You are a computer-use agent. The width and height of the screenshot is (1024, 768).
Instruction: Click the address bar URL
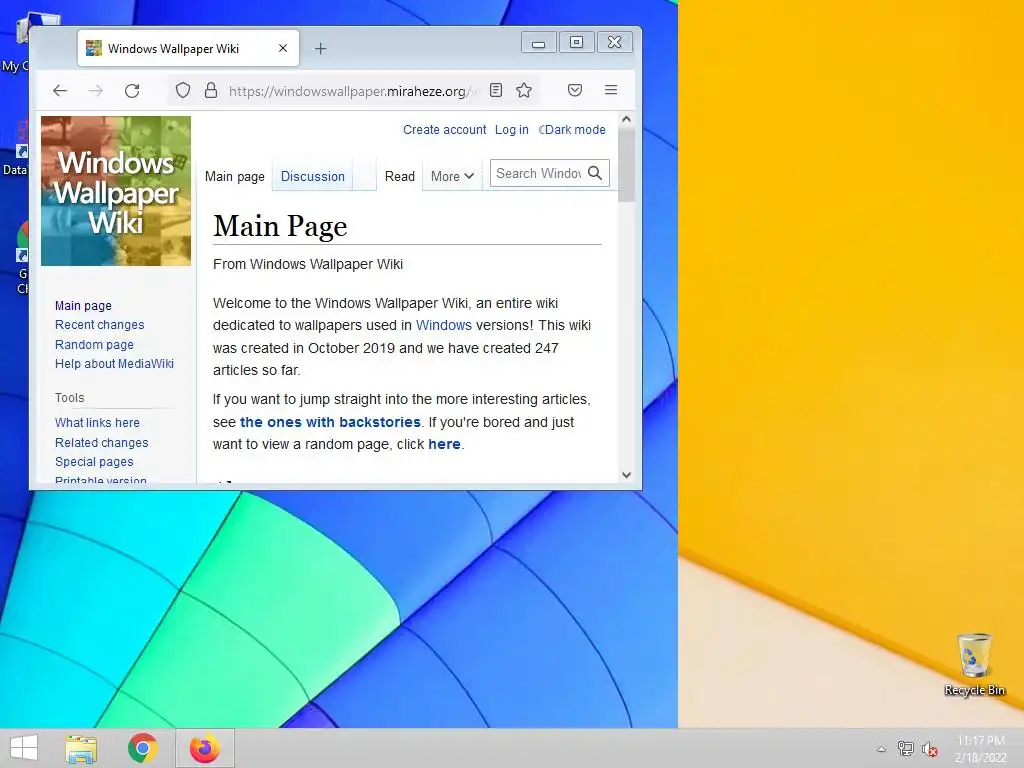click(x=353, y=91)
